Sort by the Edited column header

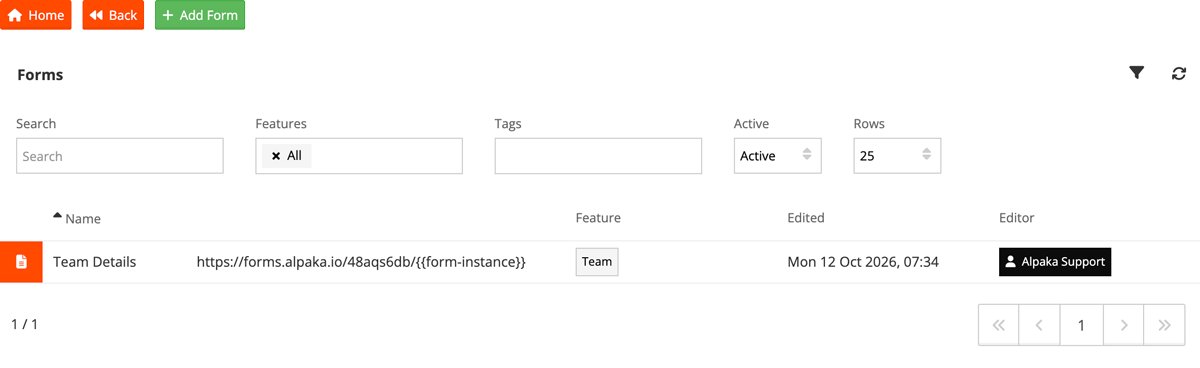coord(806,218)
